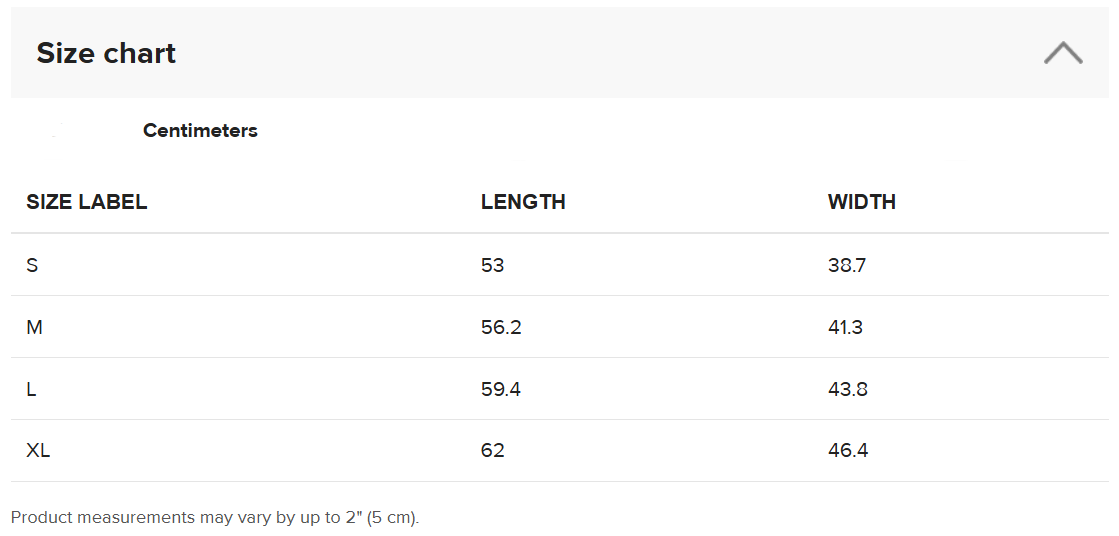Select the L size label cell
The height and width of the screenshot is (536, 1119).
[x=32, y=389]
